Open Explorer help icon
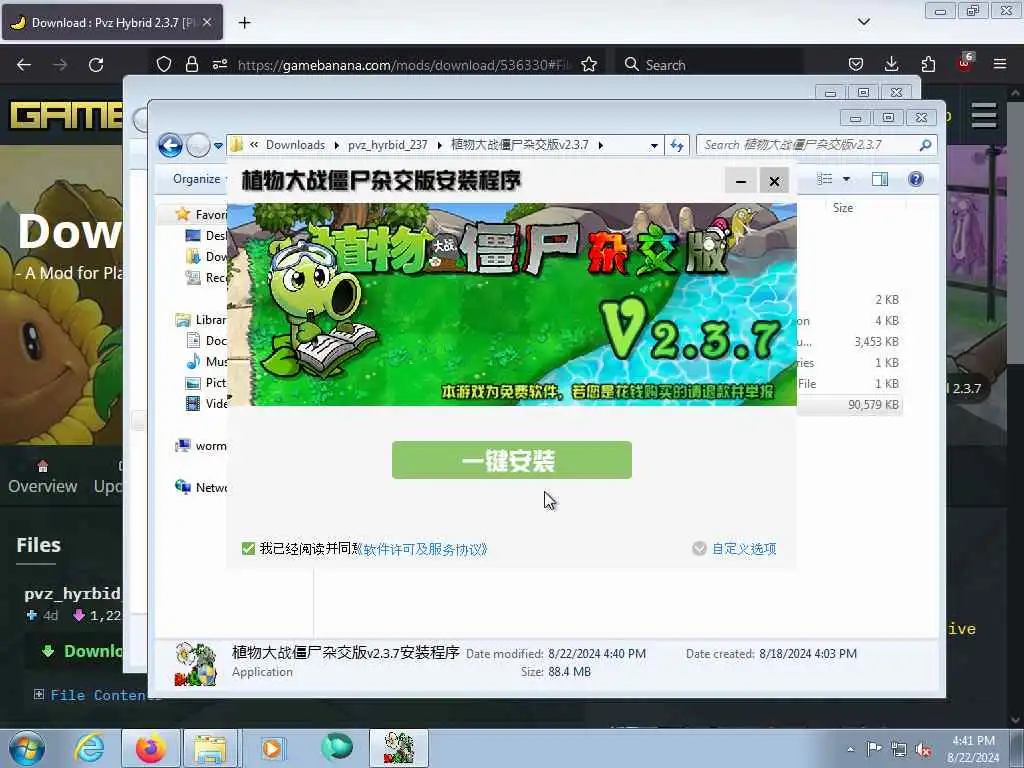This screenshot has height=768, width=1024. pos(916,179)
